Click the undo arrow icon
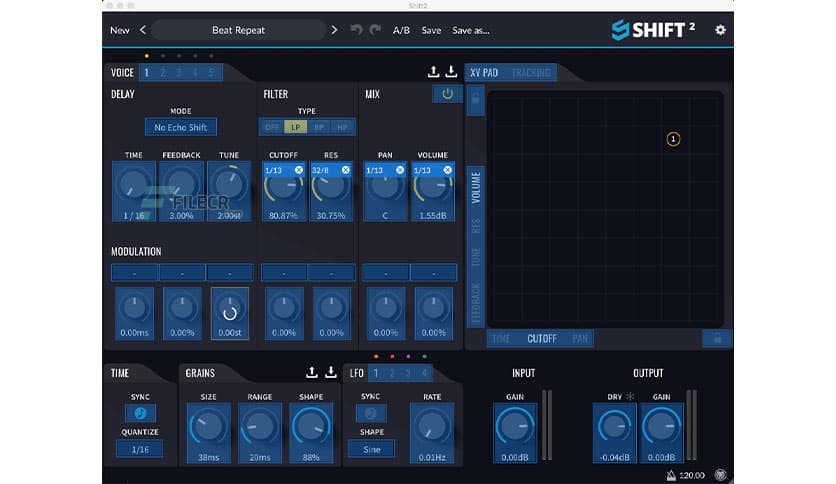The width and height of the screenshot is (836, 484). pos(357,30)
